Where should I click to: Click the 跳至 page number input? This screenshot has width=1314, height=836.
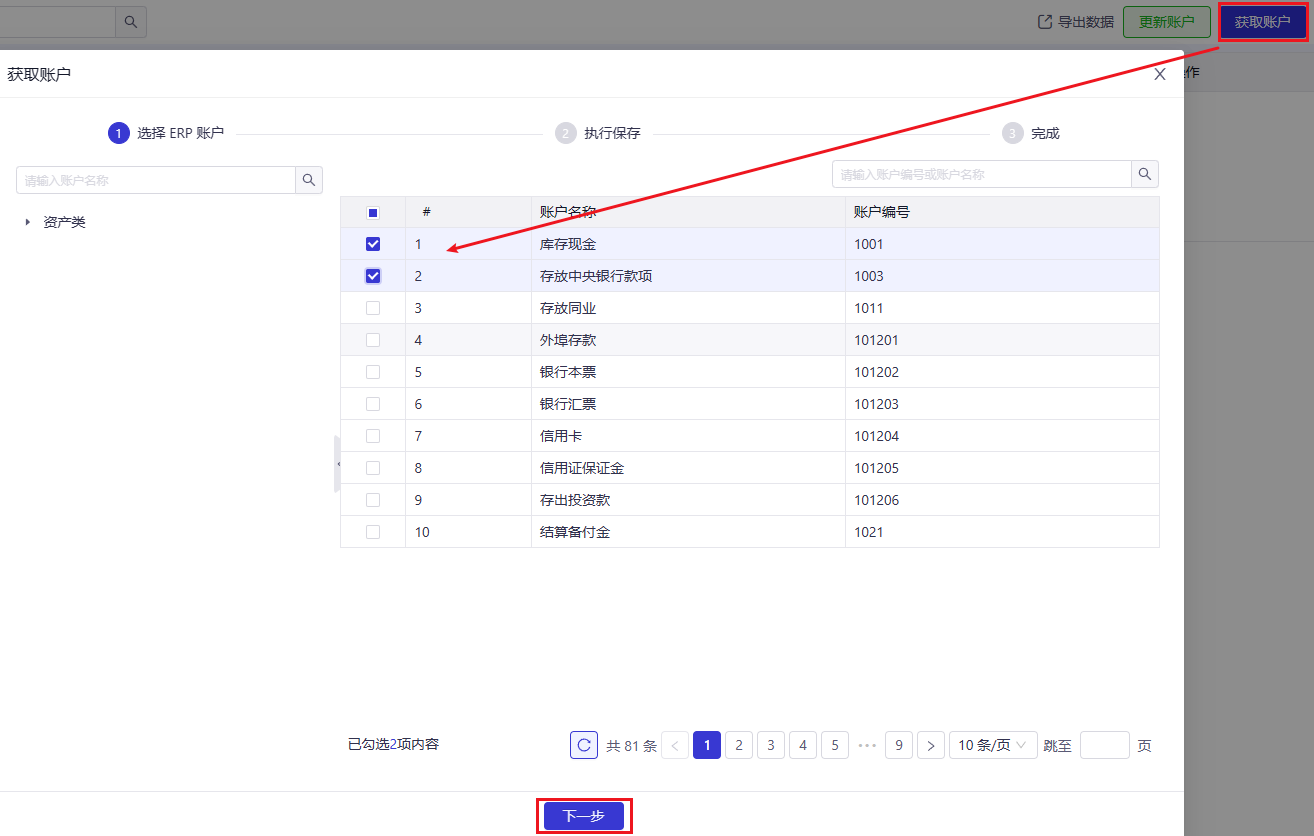pyautogui.click(x=1105, y=745)
